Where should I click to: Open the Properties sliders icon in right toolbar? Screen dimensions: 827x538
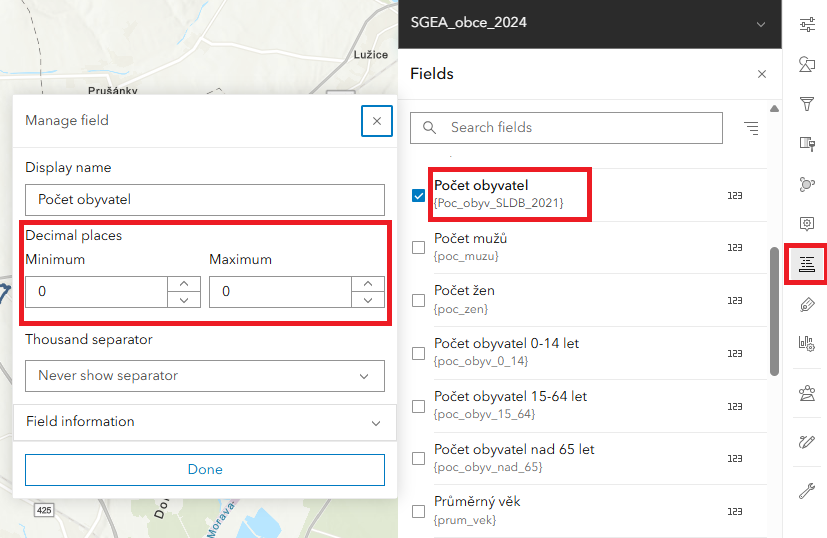pyautogui.click(x=806, y=25)
